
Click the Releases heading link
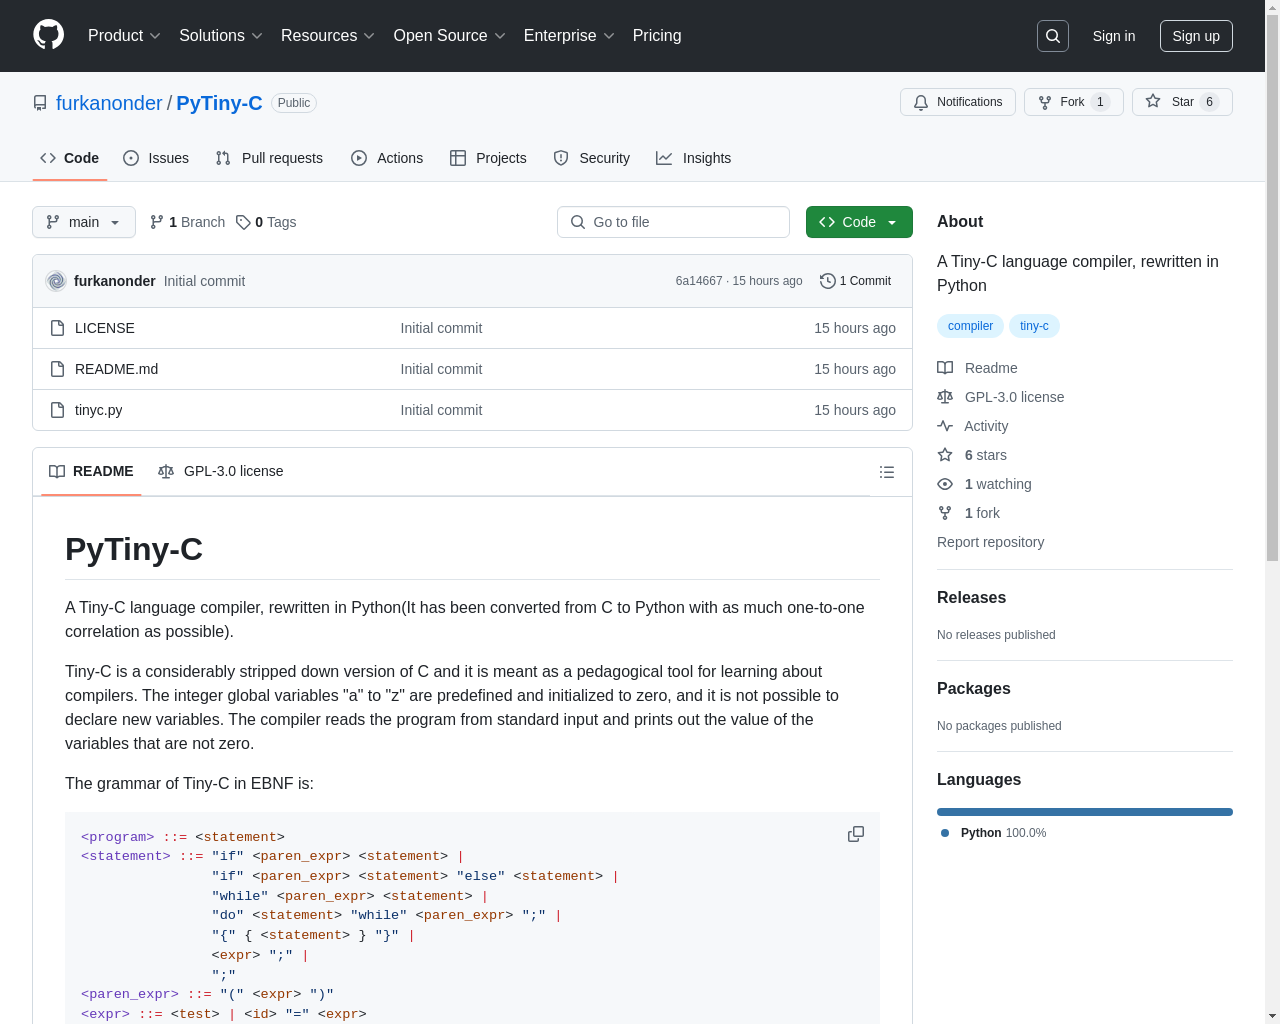pyautogui.click(x=971, y=597)
